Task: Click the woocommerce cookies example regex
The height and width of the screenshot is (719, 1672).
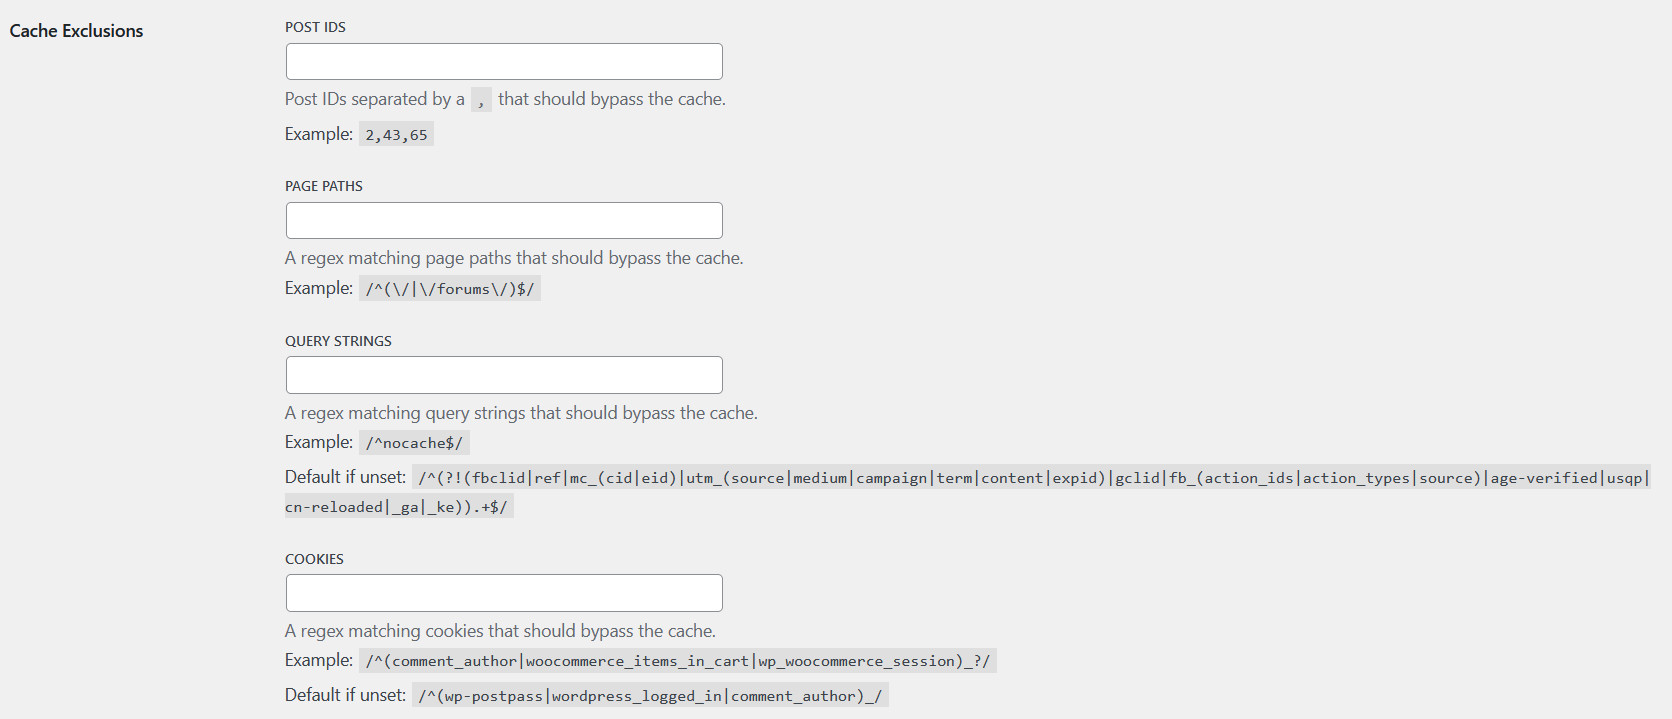Action: (677, 661)
